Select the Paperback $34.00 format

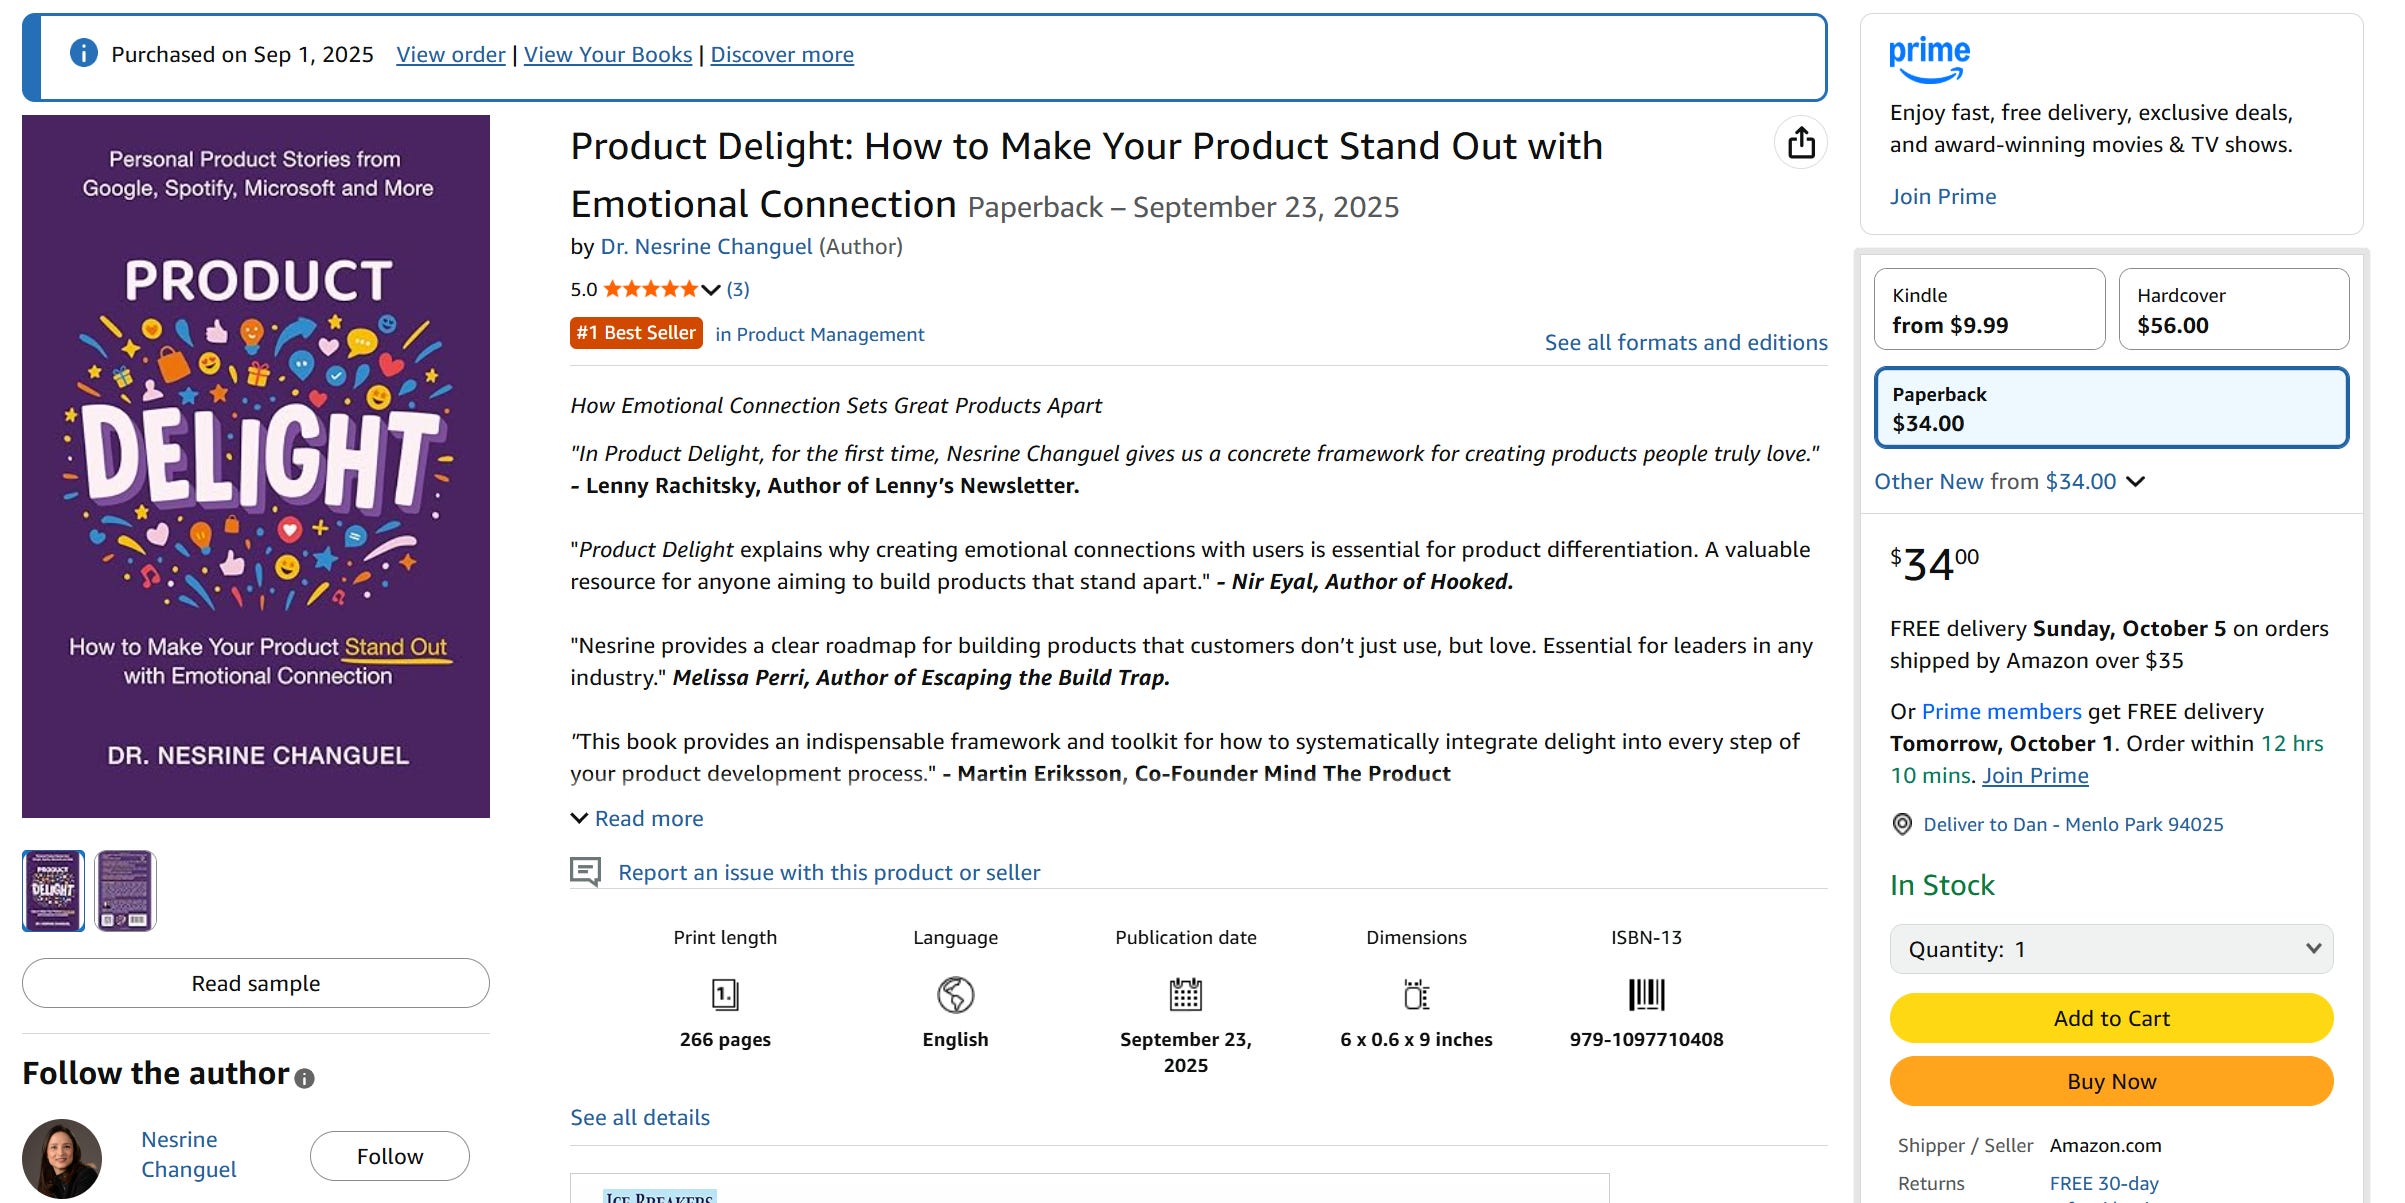point(2111,408)
